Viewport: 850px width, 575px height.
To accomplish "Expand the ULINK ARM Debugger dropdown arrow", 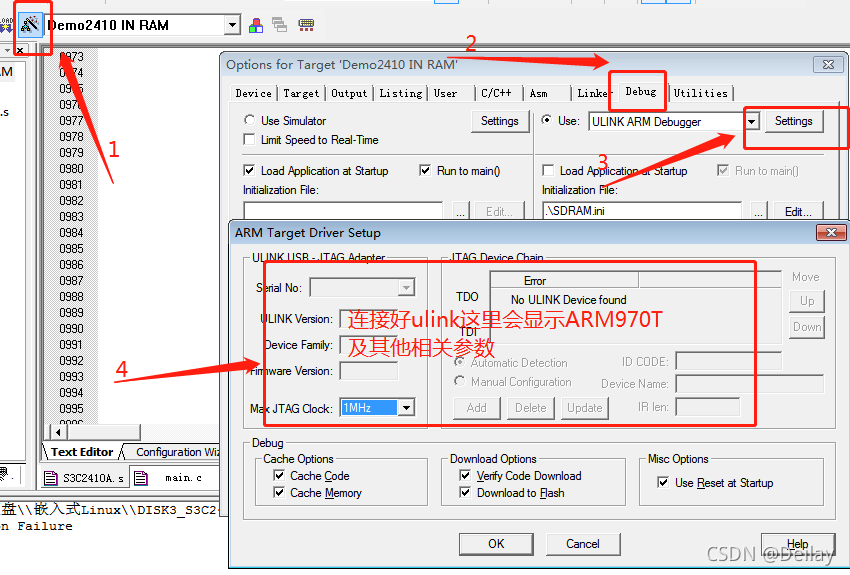I will pyautogui.click(x=751, y=121).
